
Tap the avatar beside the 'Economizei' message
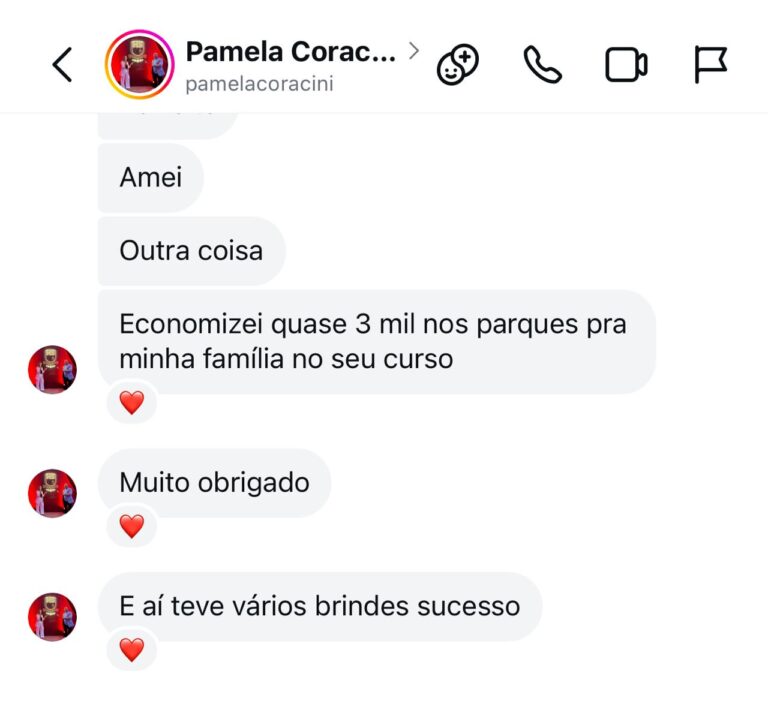(52, 370)
